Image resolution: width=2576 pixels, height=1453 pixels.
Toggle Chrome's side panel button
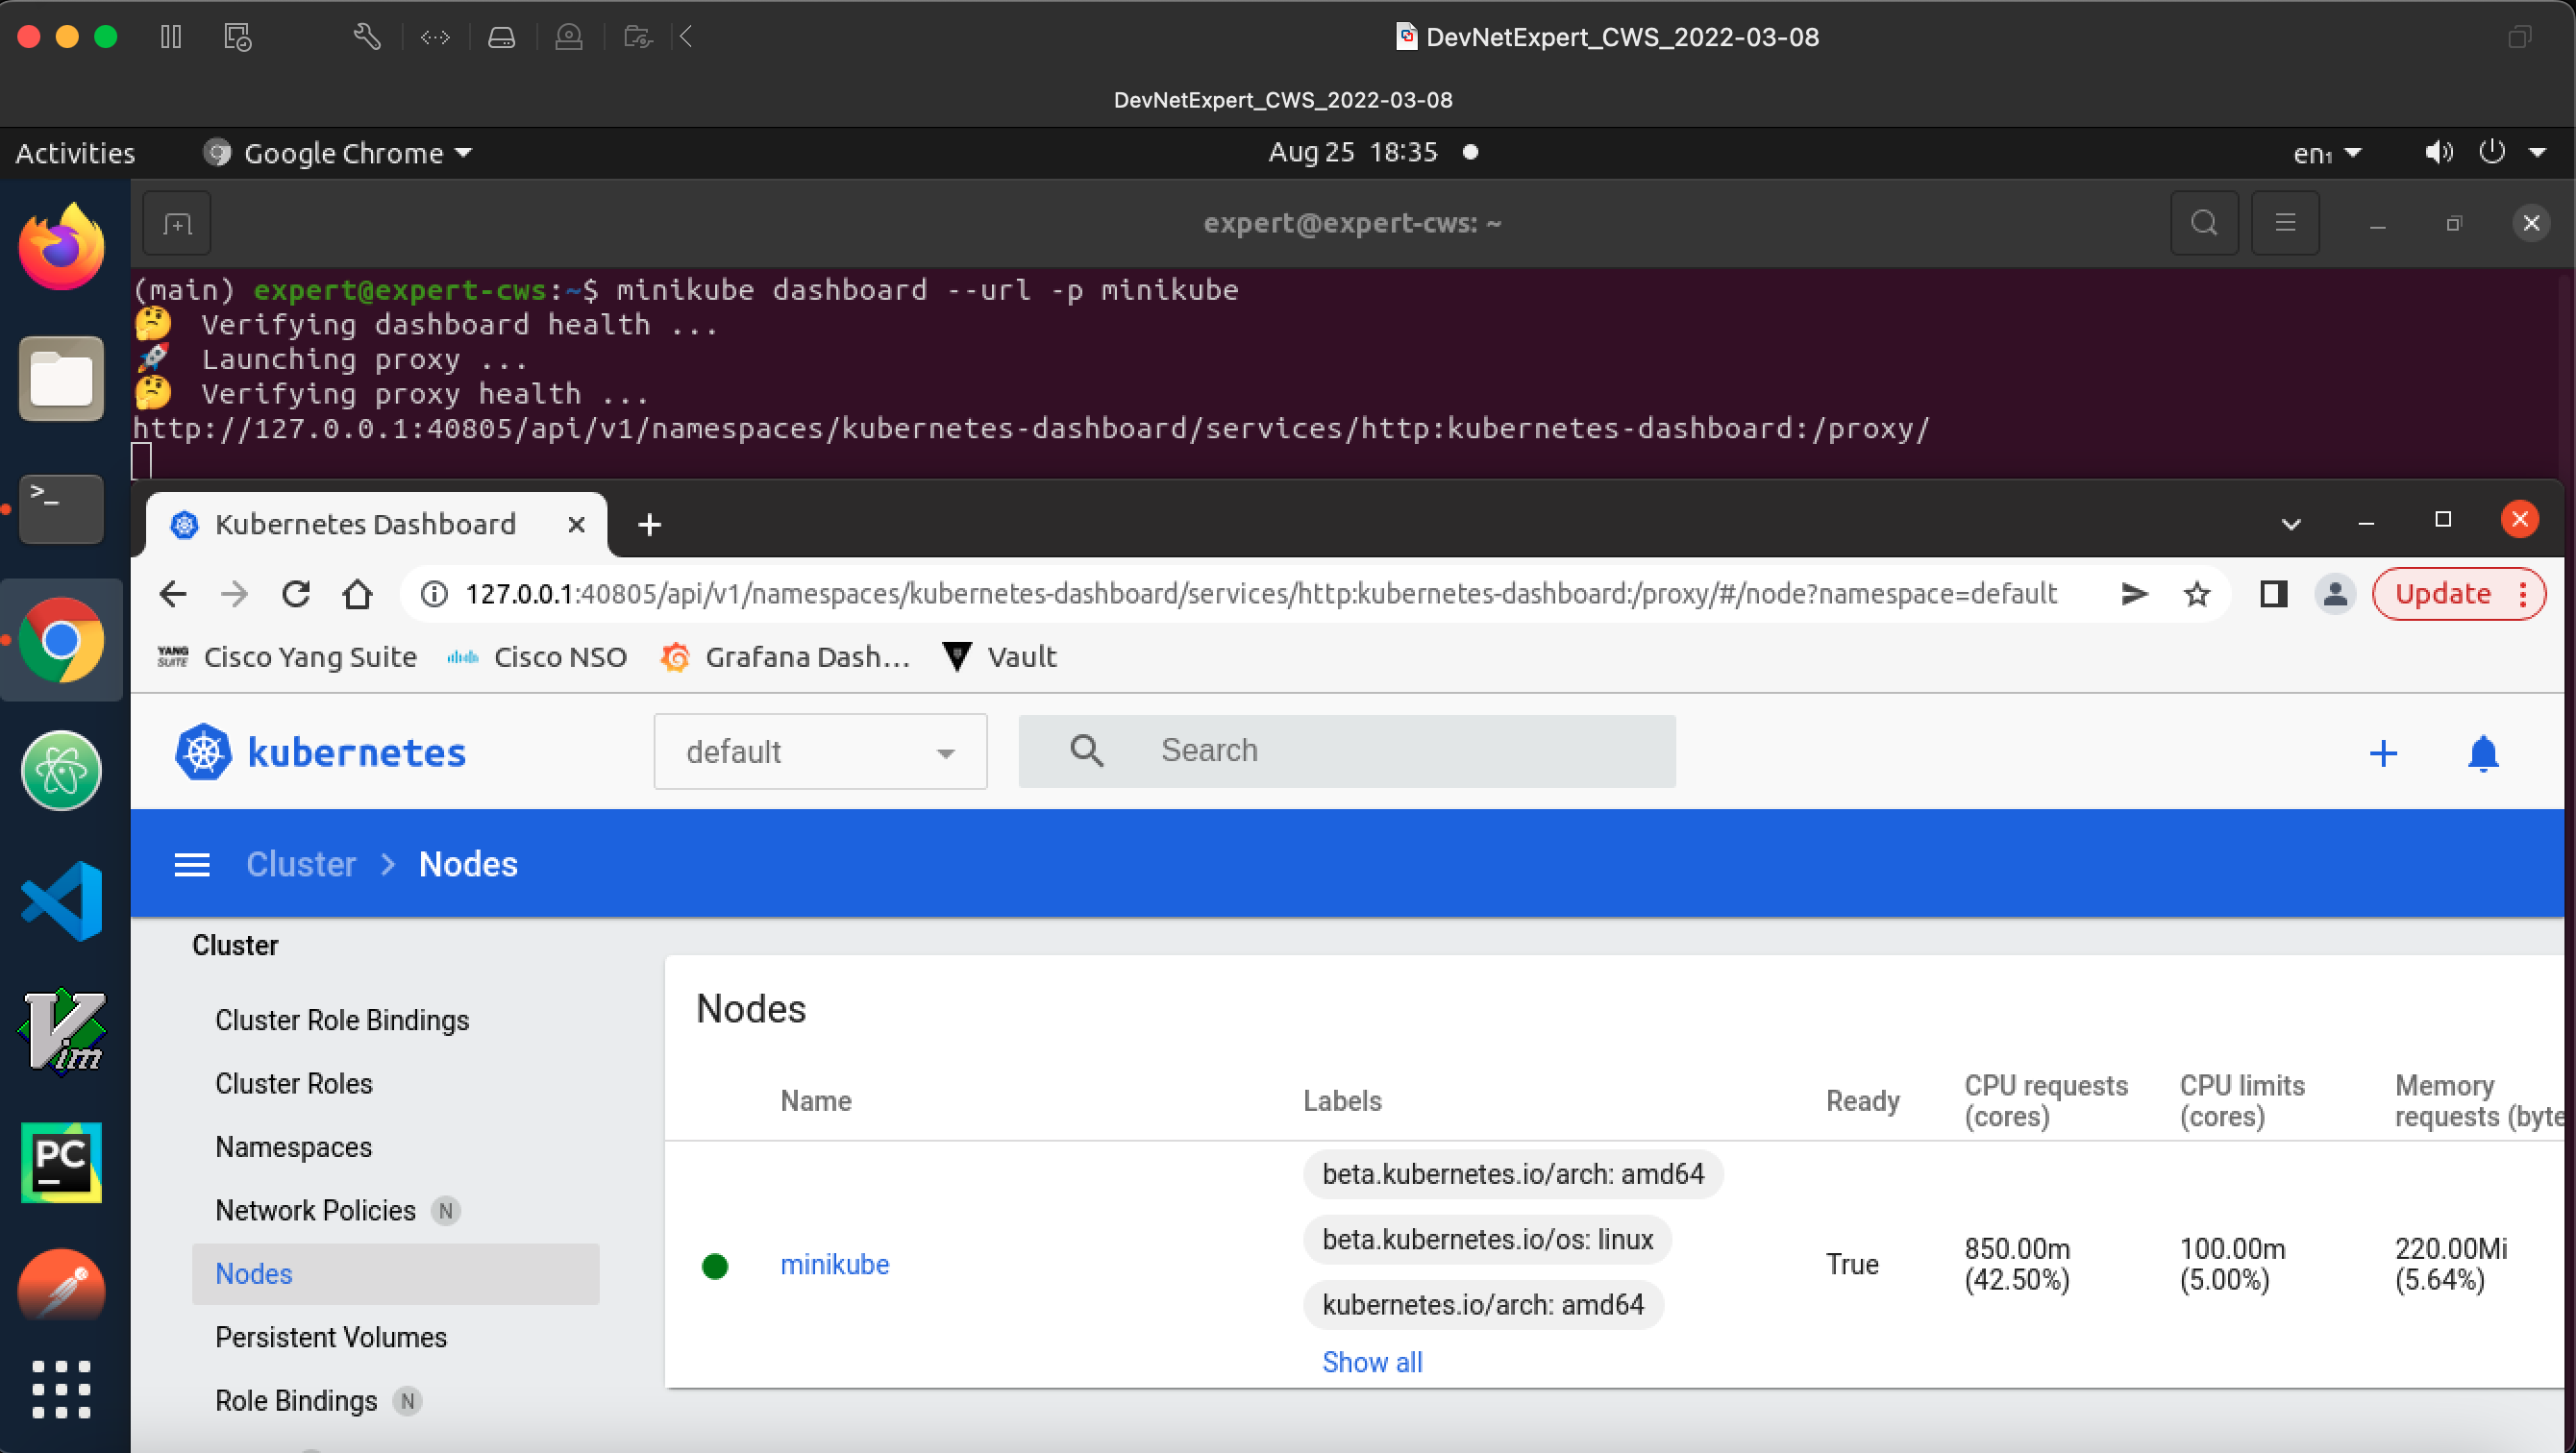click(2273, 594)
